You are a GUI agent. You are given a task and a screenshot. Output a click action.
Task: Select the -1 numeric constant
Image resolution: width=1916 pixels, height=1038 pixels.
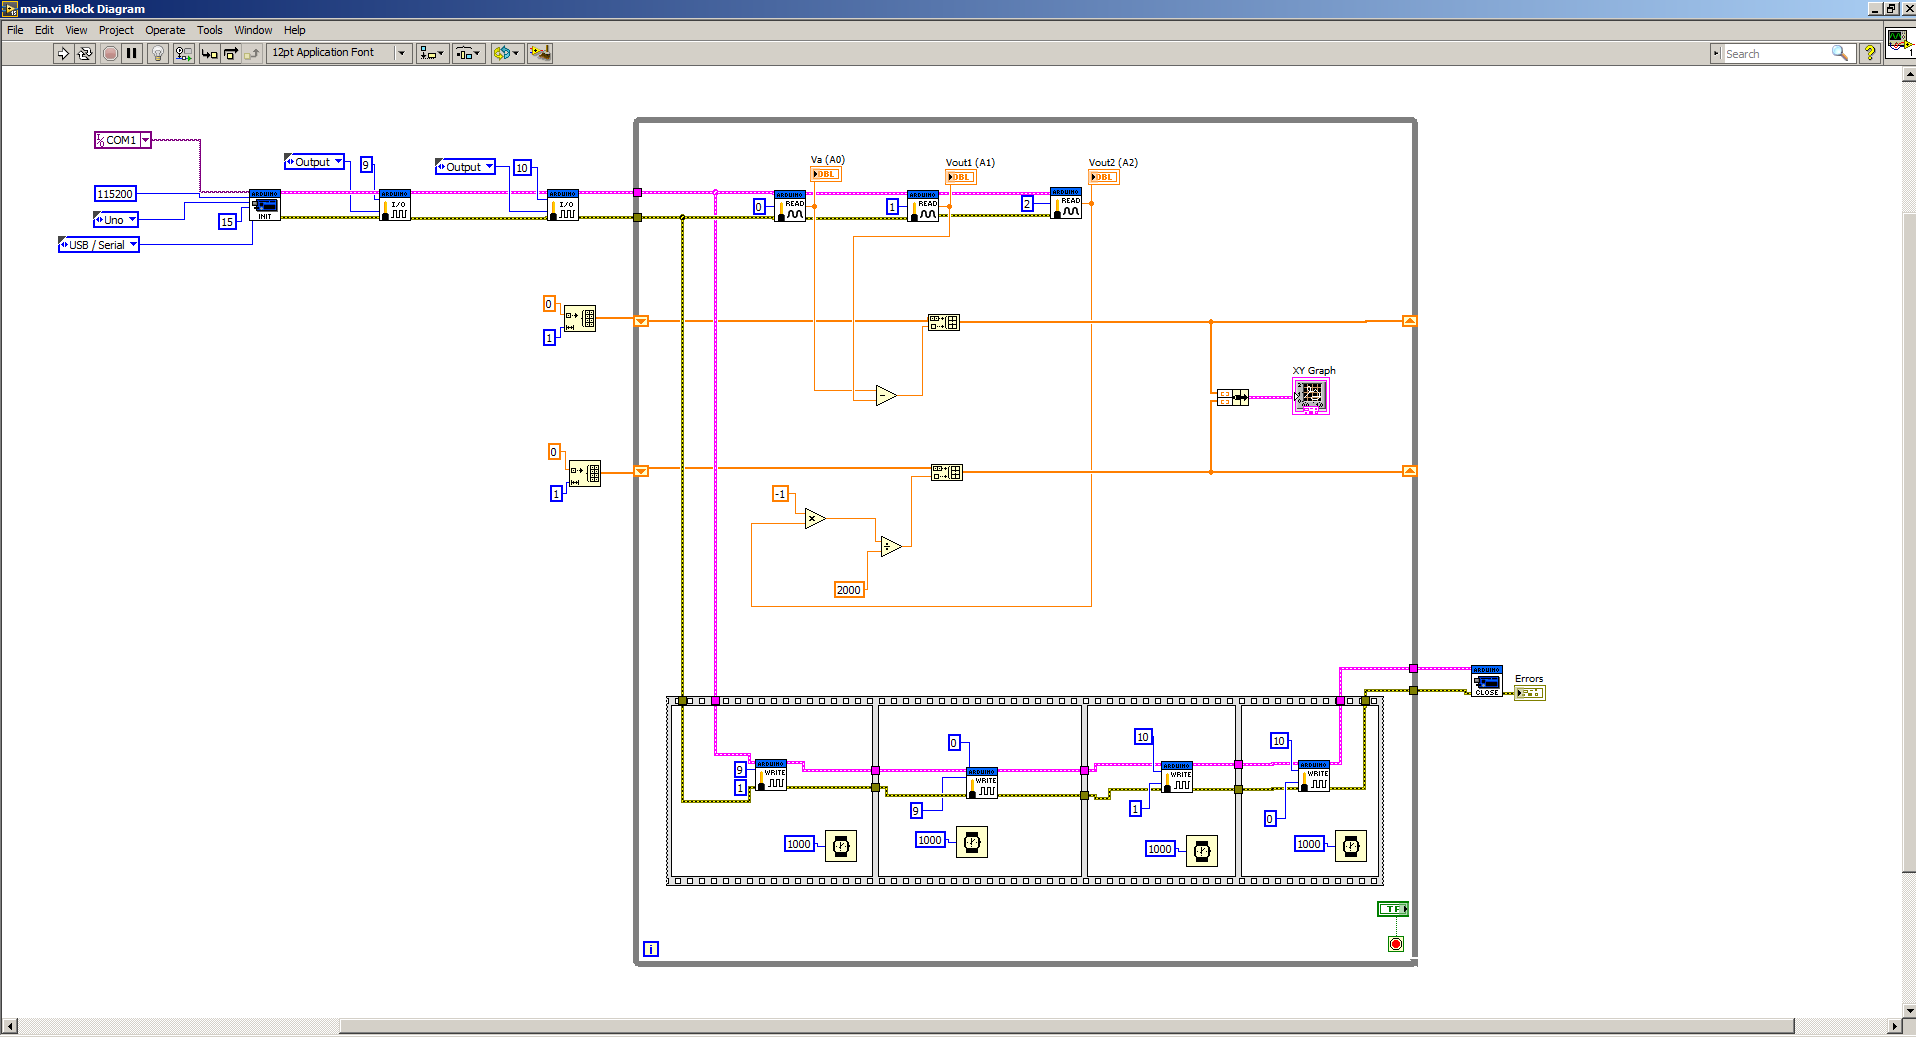pyautogui.click(x=780, y=494)
